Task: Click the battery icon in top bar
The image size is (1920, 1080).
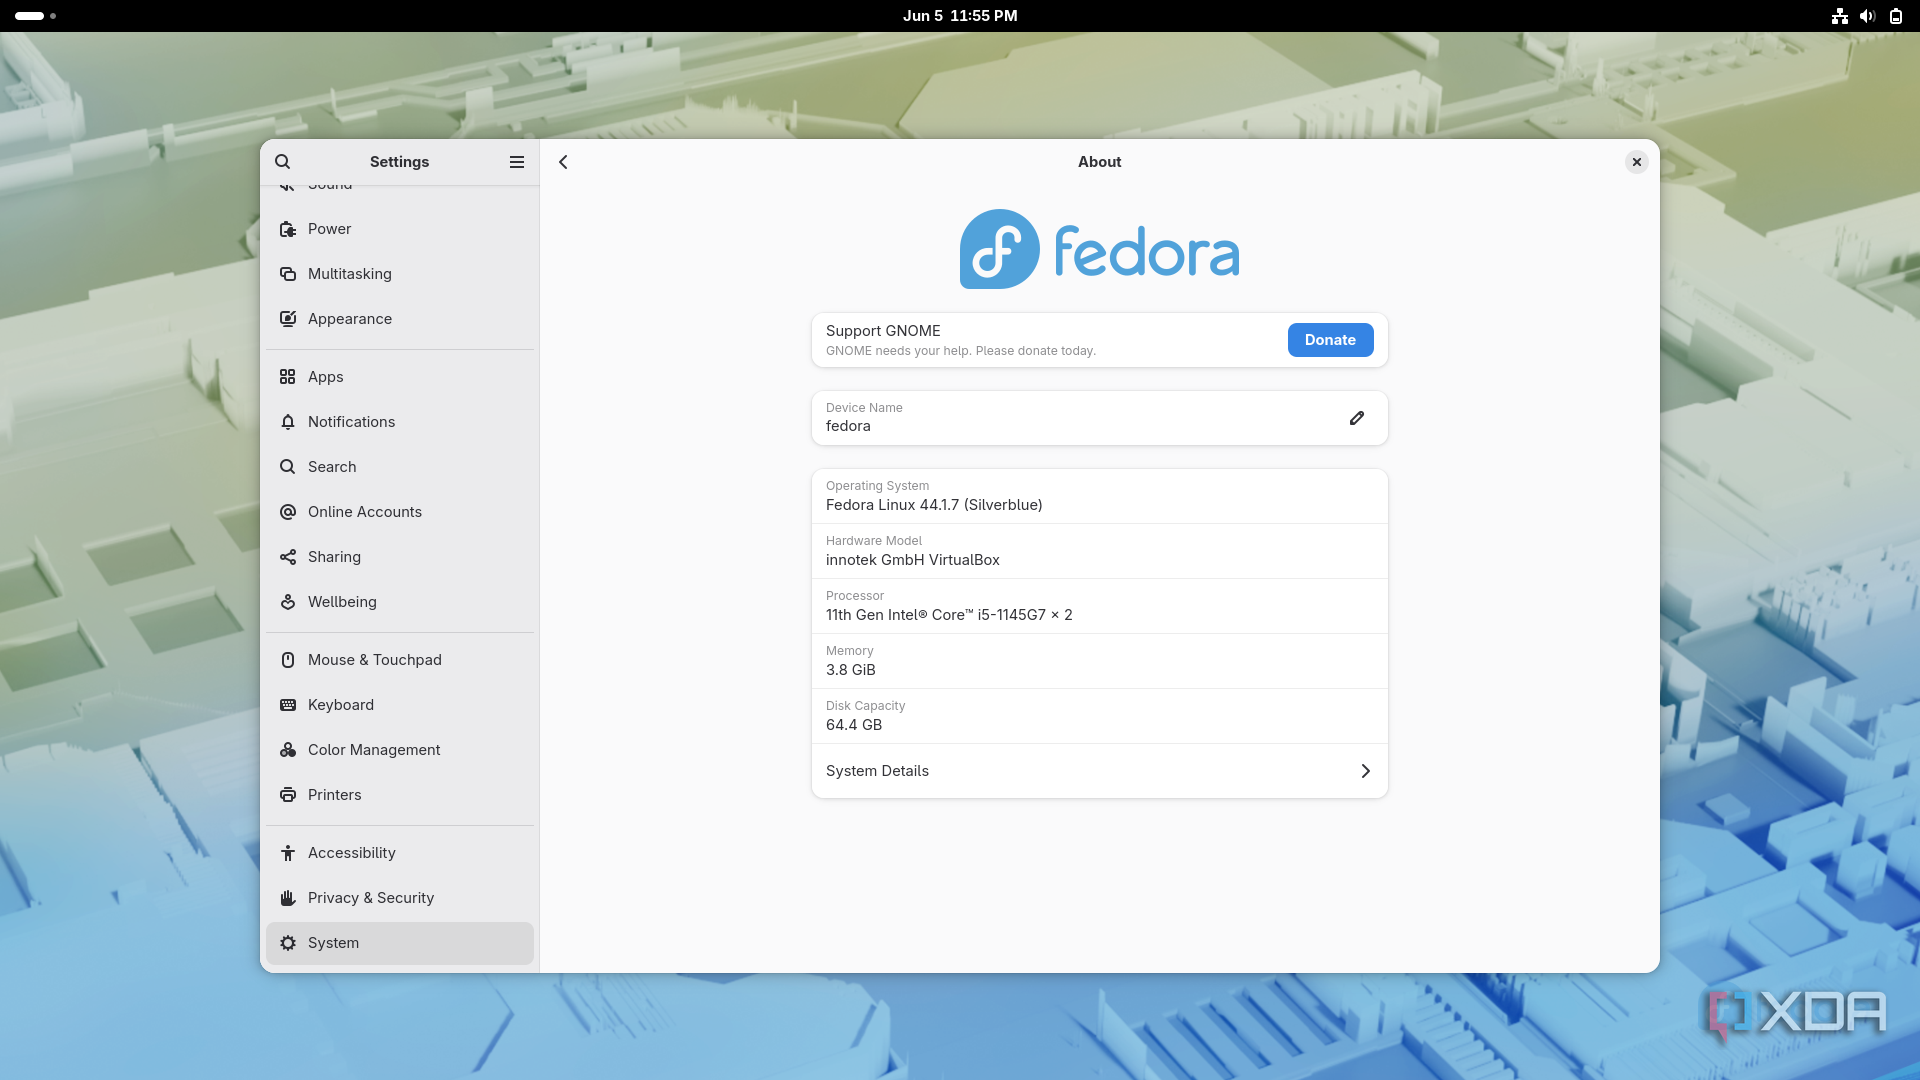Action: point(1896,16)
